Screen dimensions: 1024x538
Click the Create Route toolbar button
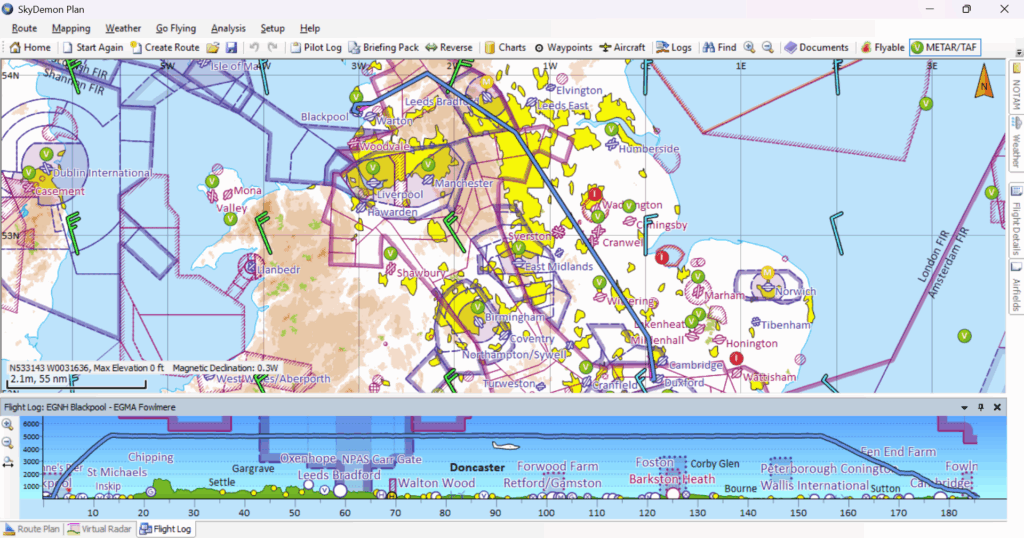pyautogui.click(x=165, y=47)
